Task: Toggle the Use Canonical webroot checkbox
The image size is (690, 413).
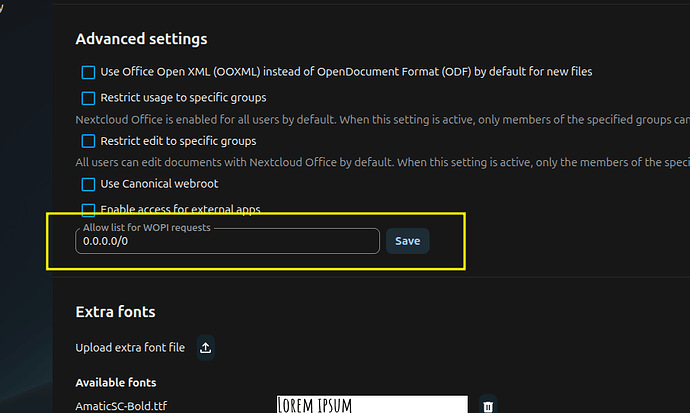Action: click(x=88, y=184)
